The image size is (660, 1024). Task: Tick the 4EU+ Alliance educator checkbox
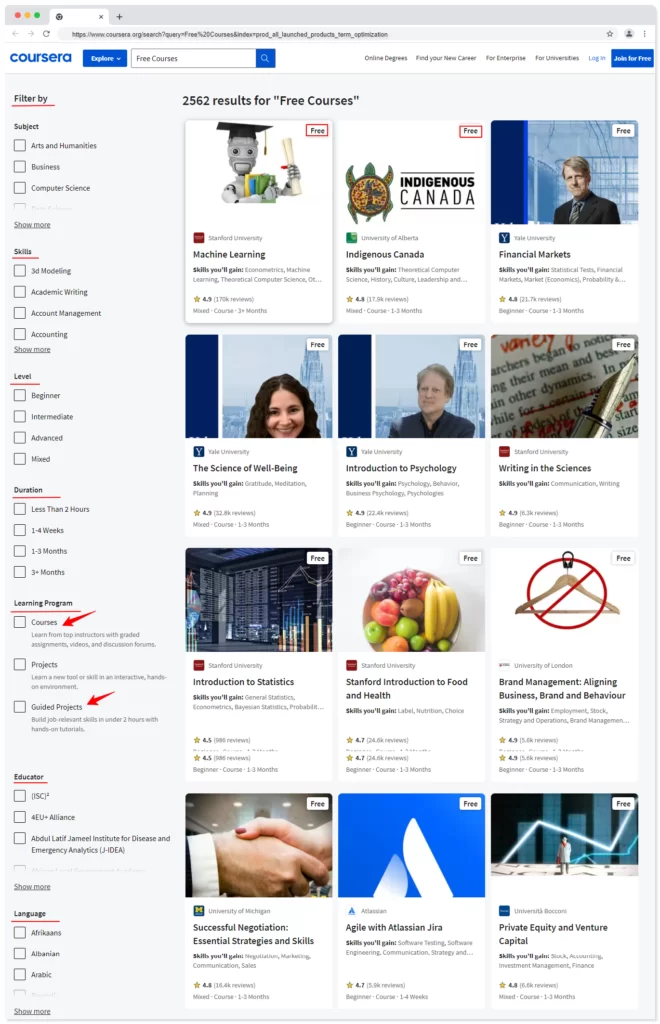(20, 817)
